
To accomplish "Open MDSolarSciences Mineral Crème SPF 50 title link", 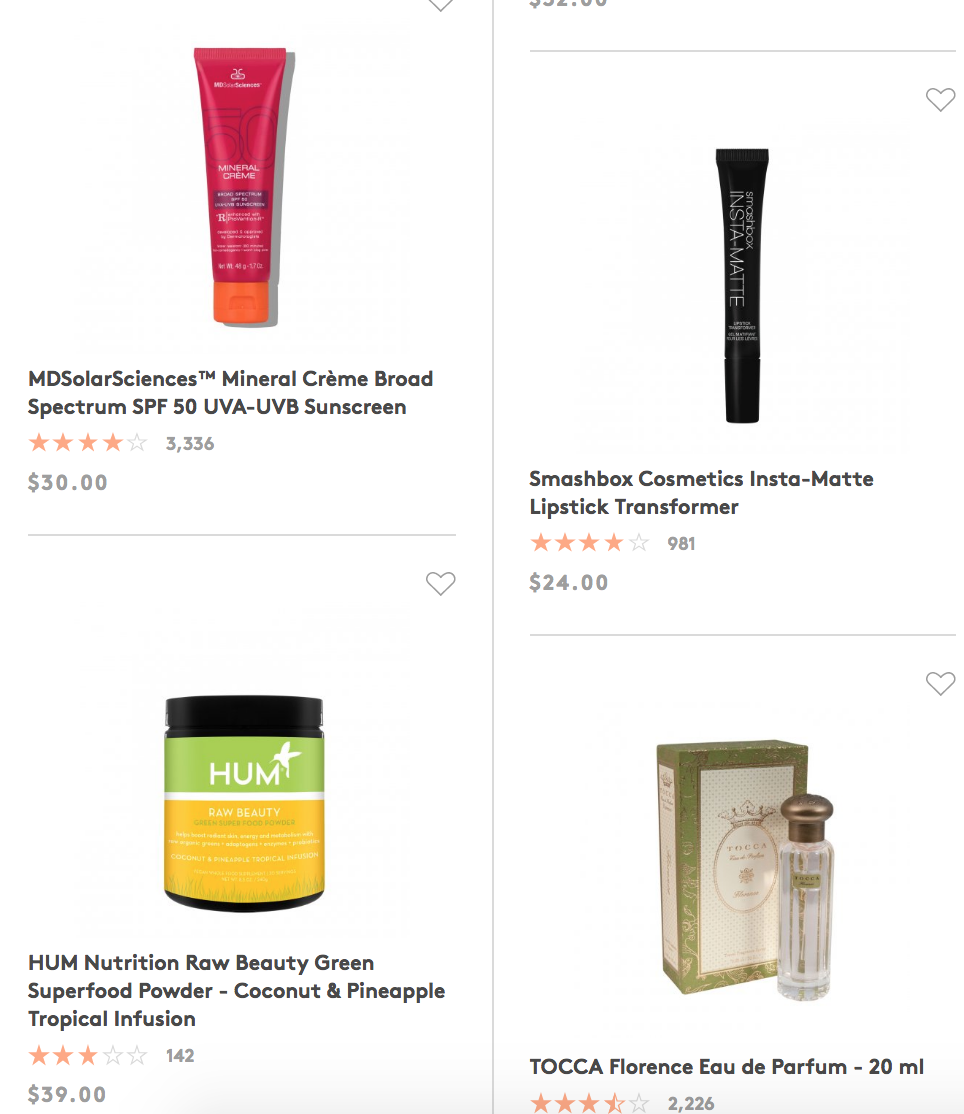I will click(230, 393).
